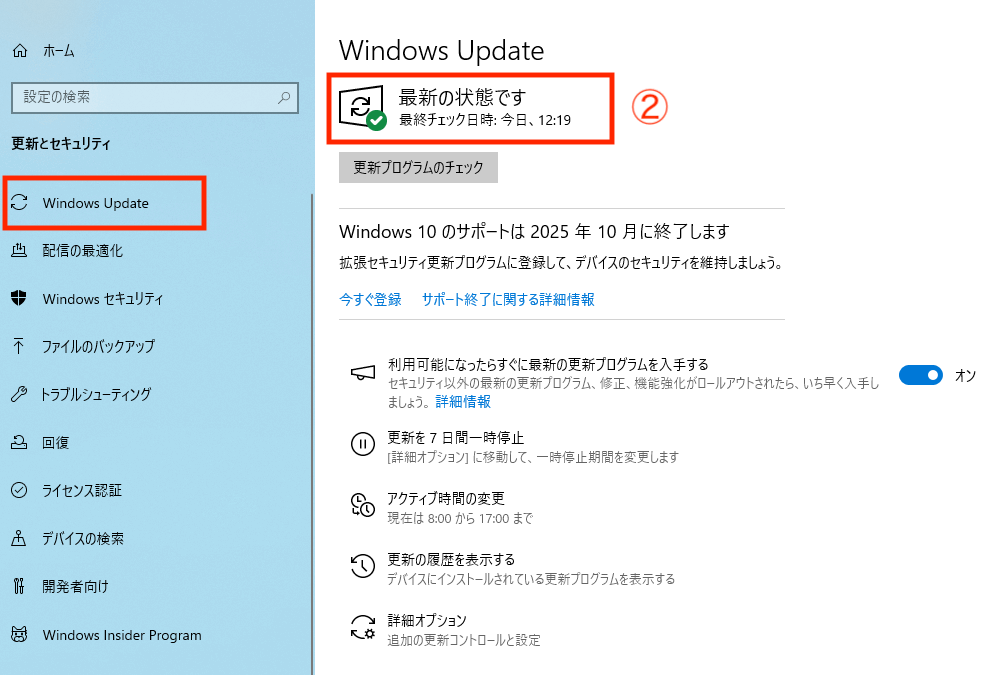Click 更新プログラムのチェック button

point(418,168)
